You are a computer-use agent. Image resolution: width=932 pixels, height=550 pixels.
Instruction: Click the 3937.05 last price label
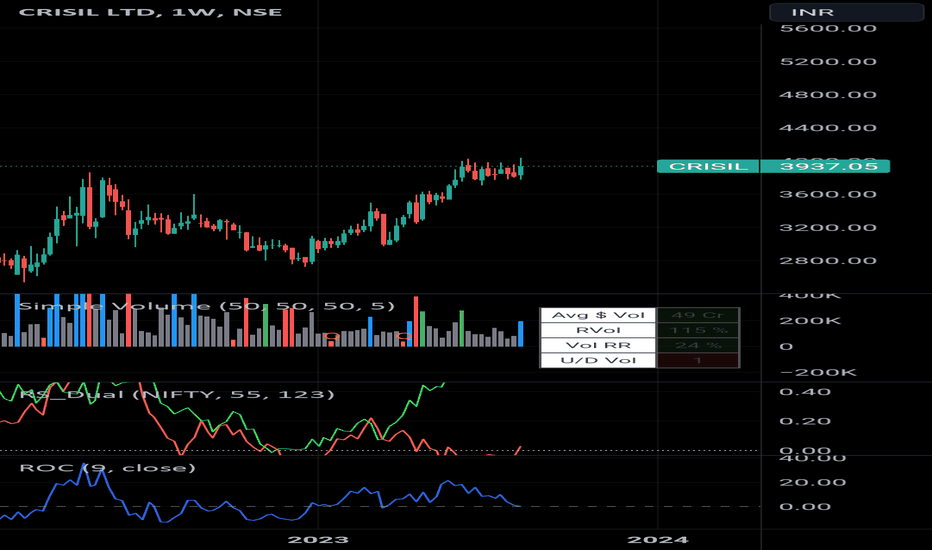pyautogui.click(x=825, y=166)
